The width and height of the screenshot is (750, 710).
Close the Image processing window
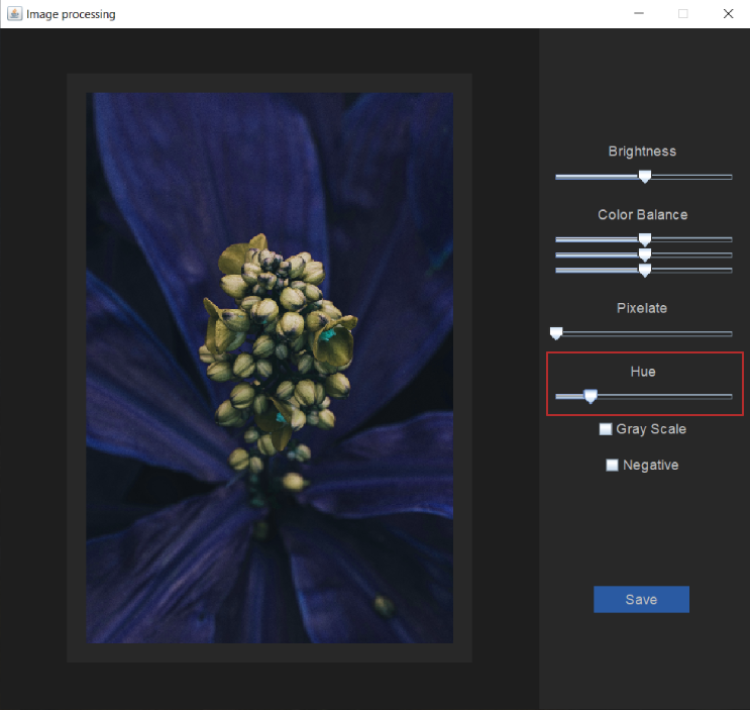tap(728, 13)
